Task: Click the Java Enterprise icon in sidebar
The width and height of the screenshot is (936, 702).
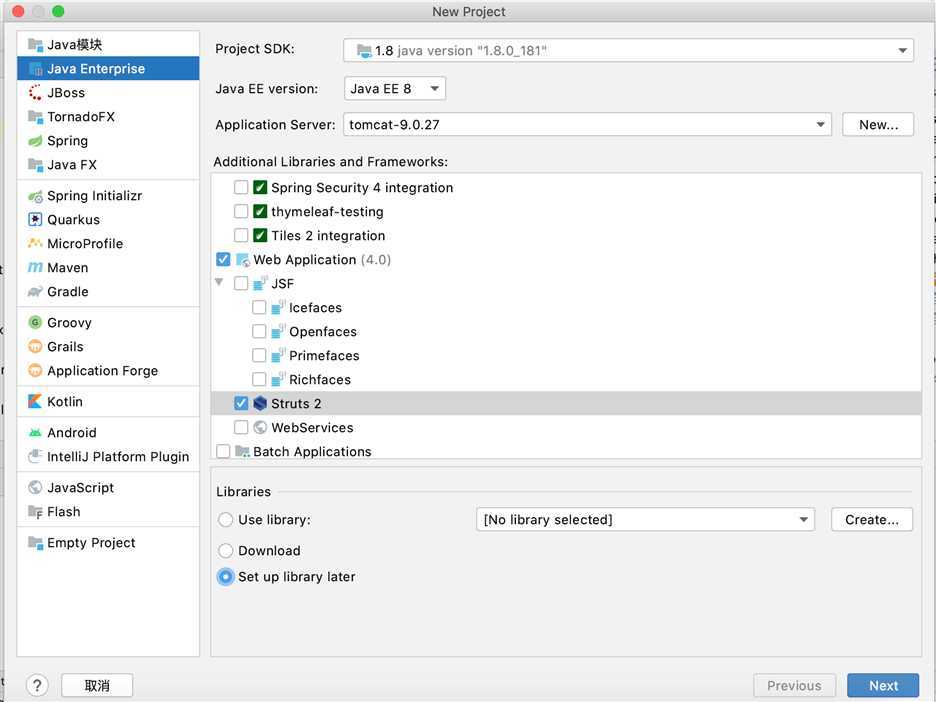Action: pyautogui.click(x=35, y=69)
